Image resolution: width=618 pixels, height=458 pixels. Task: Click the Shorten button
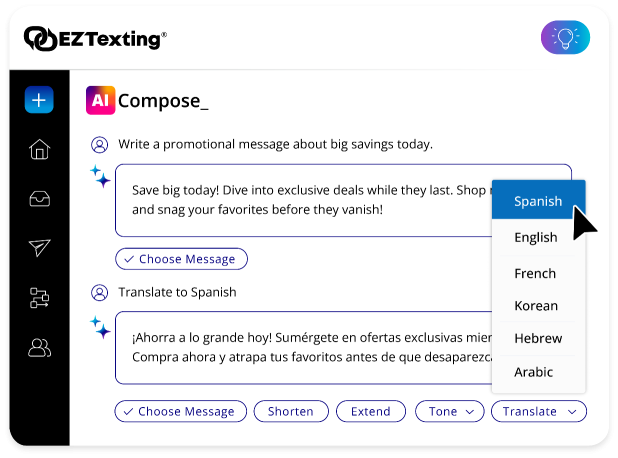pyautogui.click(x=291, y=411)
